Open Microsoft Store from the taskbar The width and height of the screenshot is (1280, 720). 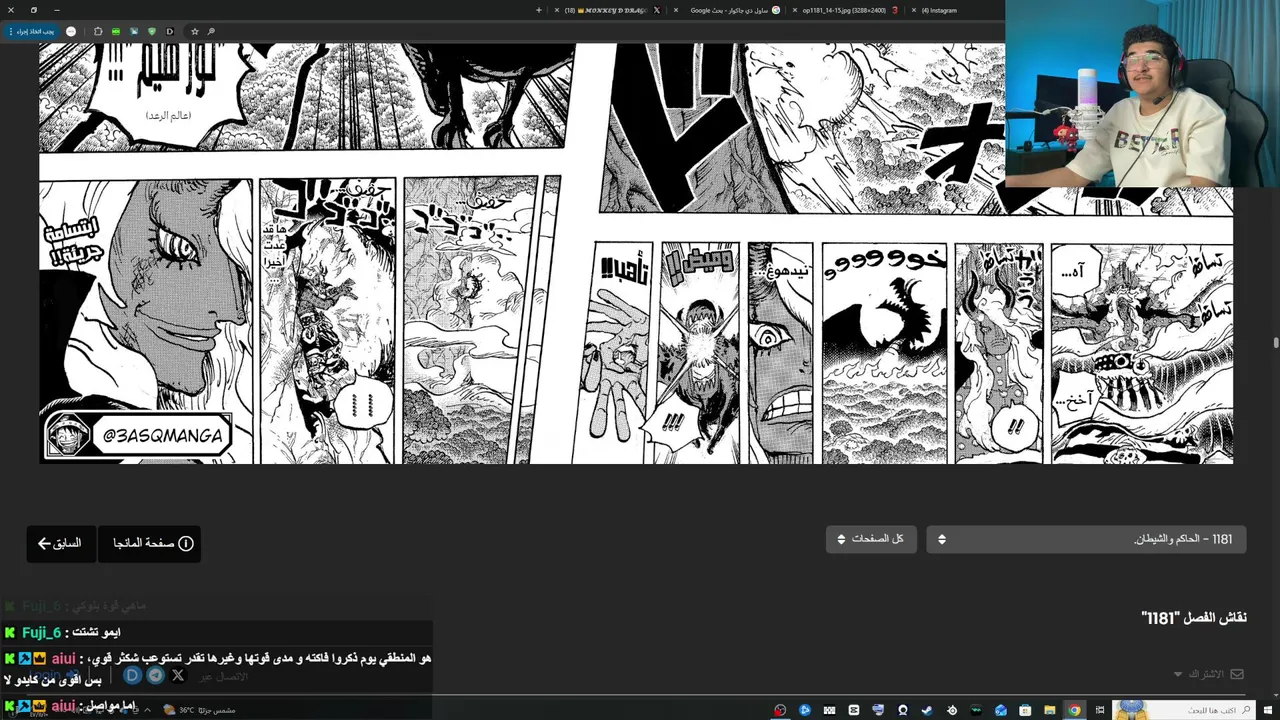[x=1025, y=710]
